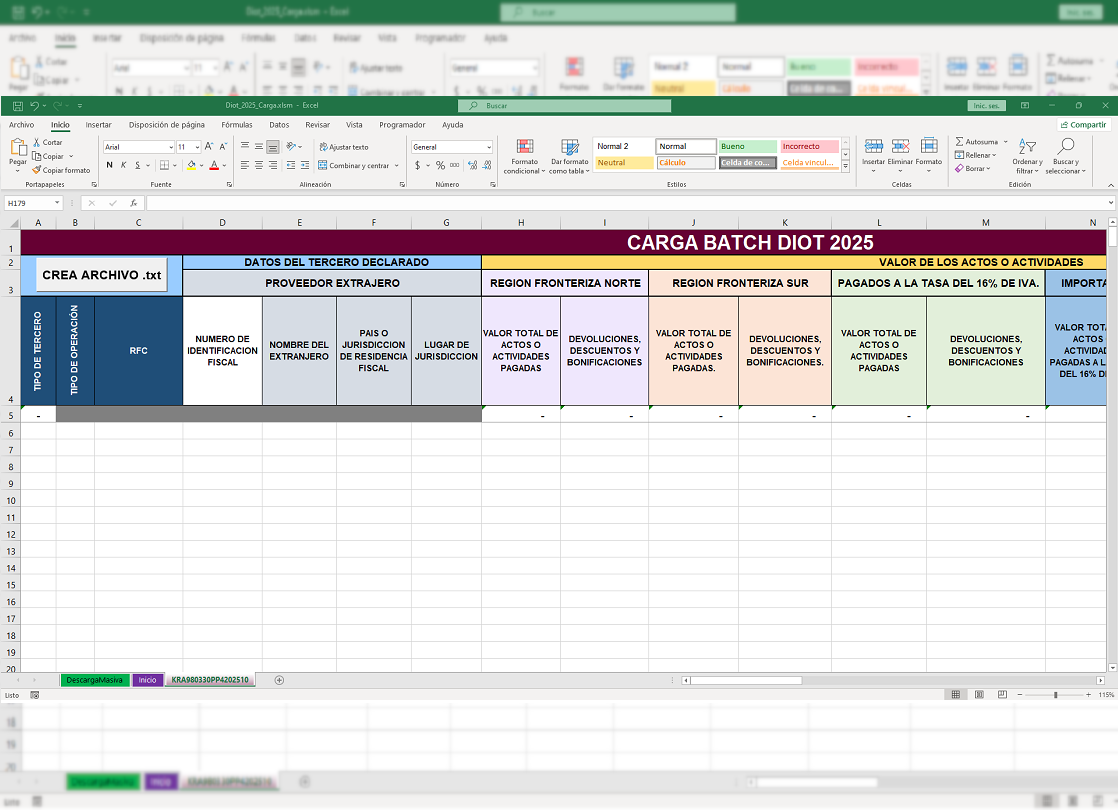This screenshot has width=1118, height=810.
Task: Open Formato condicional menu
Action: 524,157
